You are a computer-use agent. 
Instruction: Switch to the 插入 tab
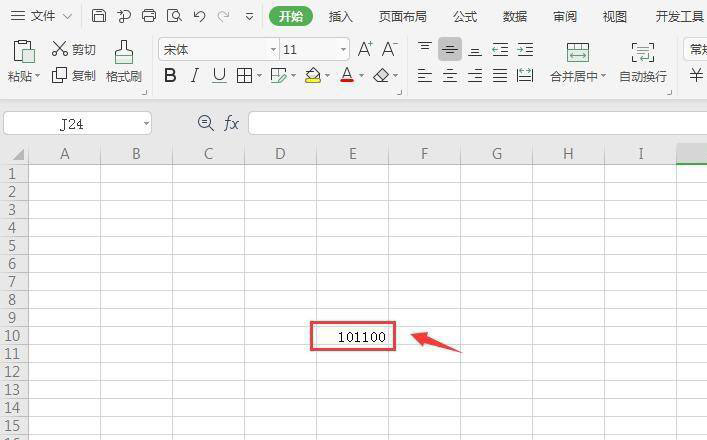point(340,17)
